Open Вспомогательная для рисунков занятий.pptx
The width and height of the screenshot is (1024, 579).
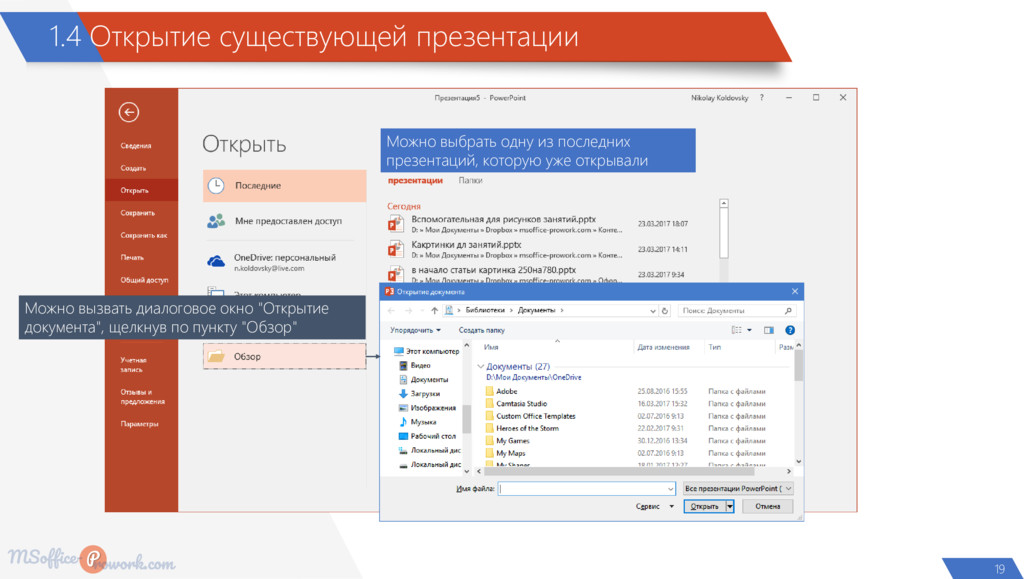(x=537, y=224)
